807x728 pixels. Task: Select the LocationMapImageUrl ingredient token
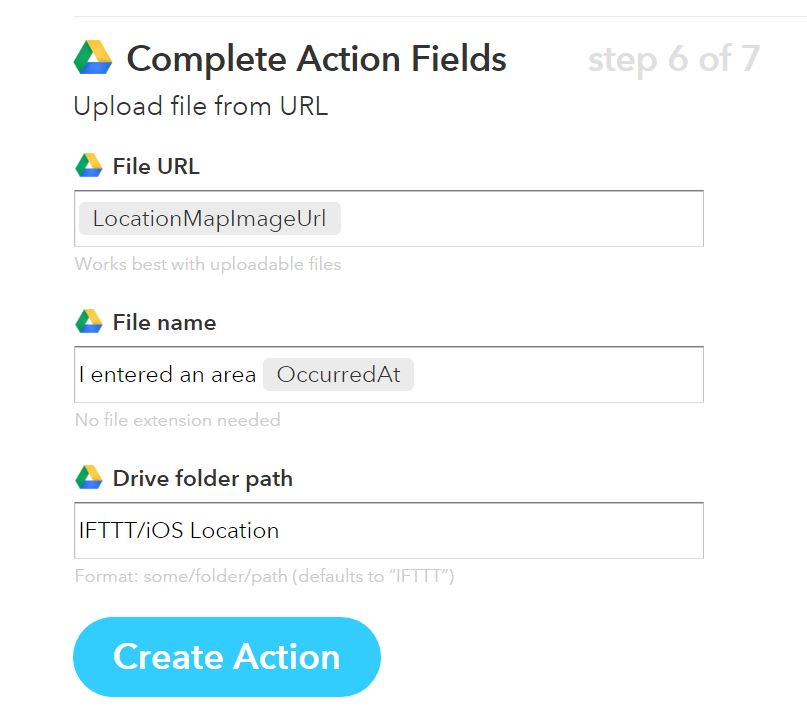[x=210, y=219]
